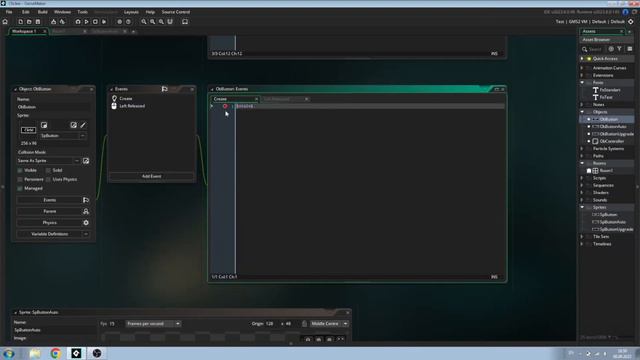Collapse the Fonts folder
640x360 pixels.
click(x=582, y=82)
